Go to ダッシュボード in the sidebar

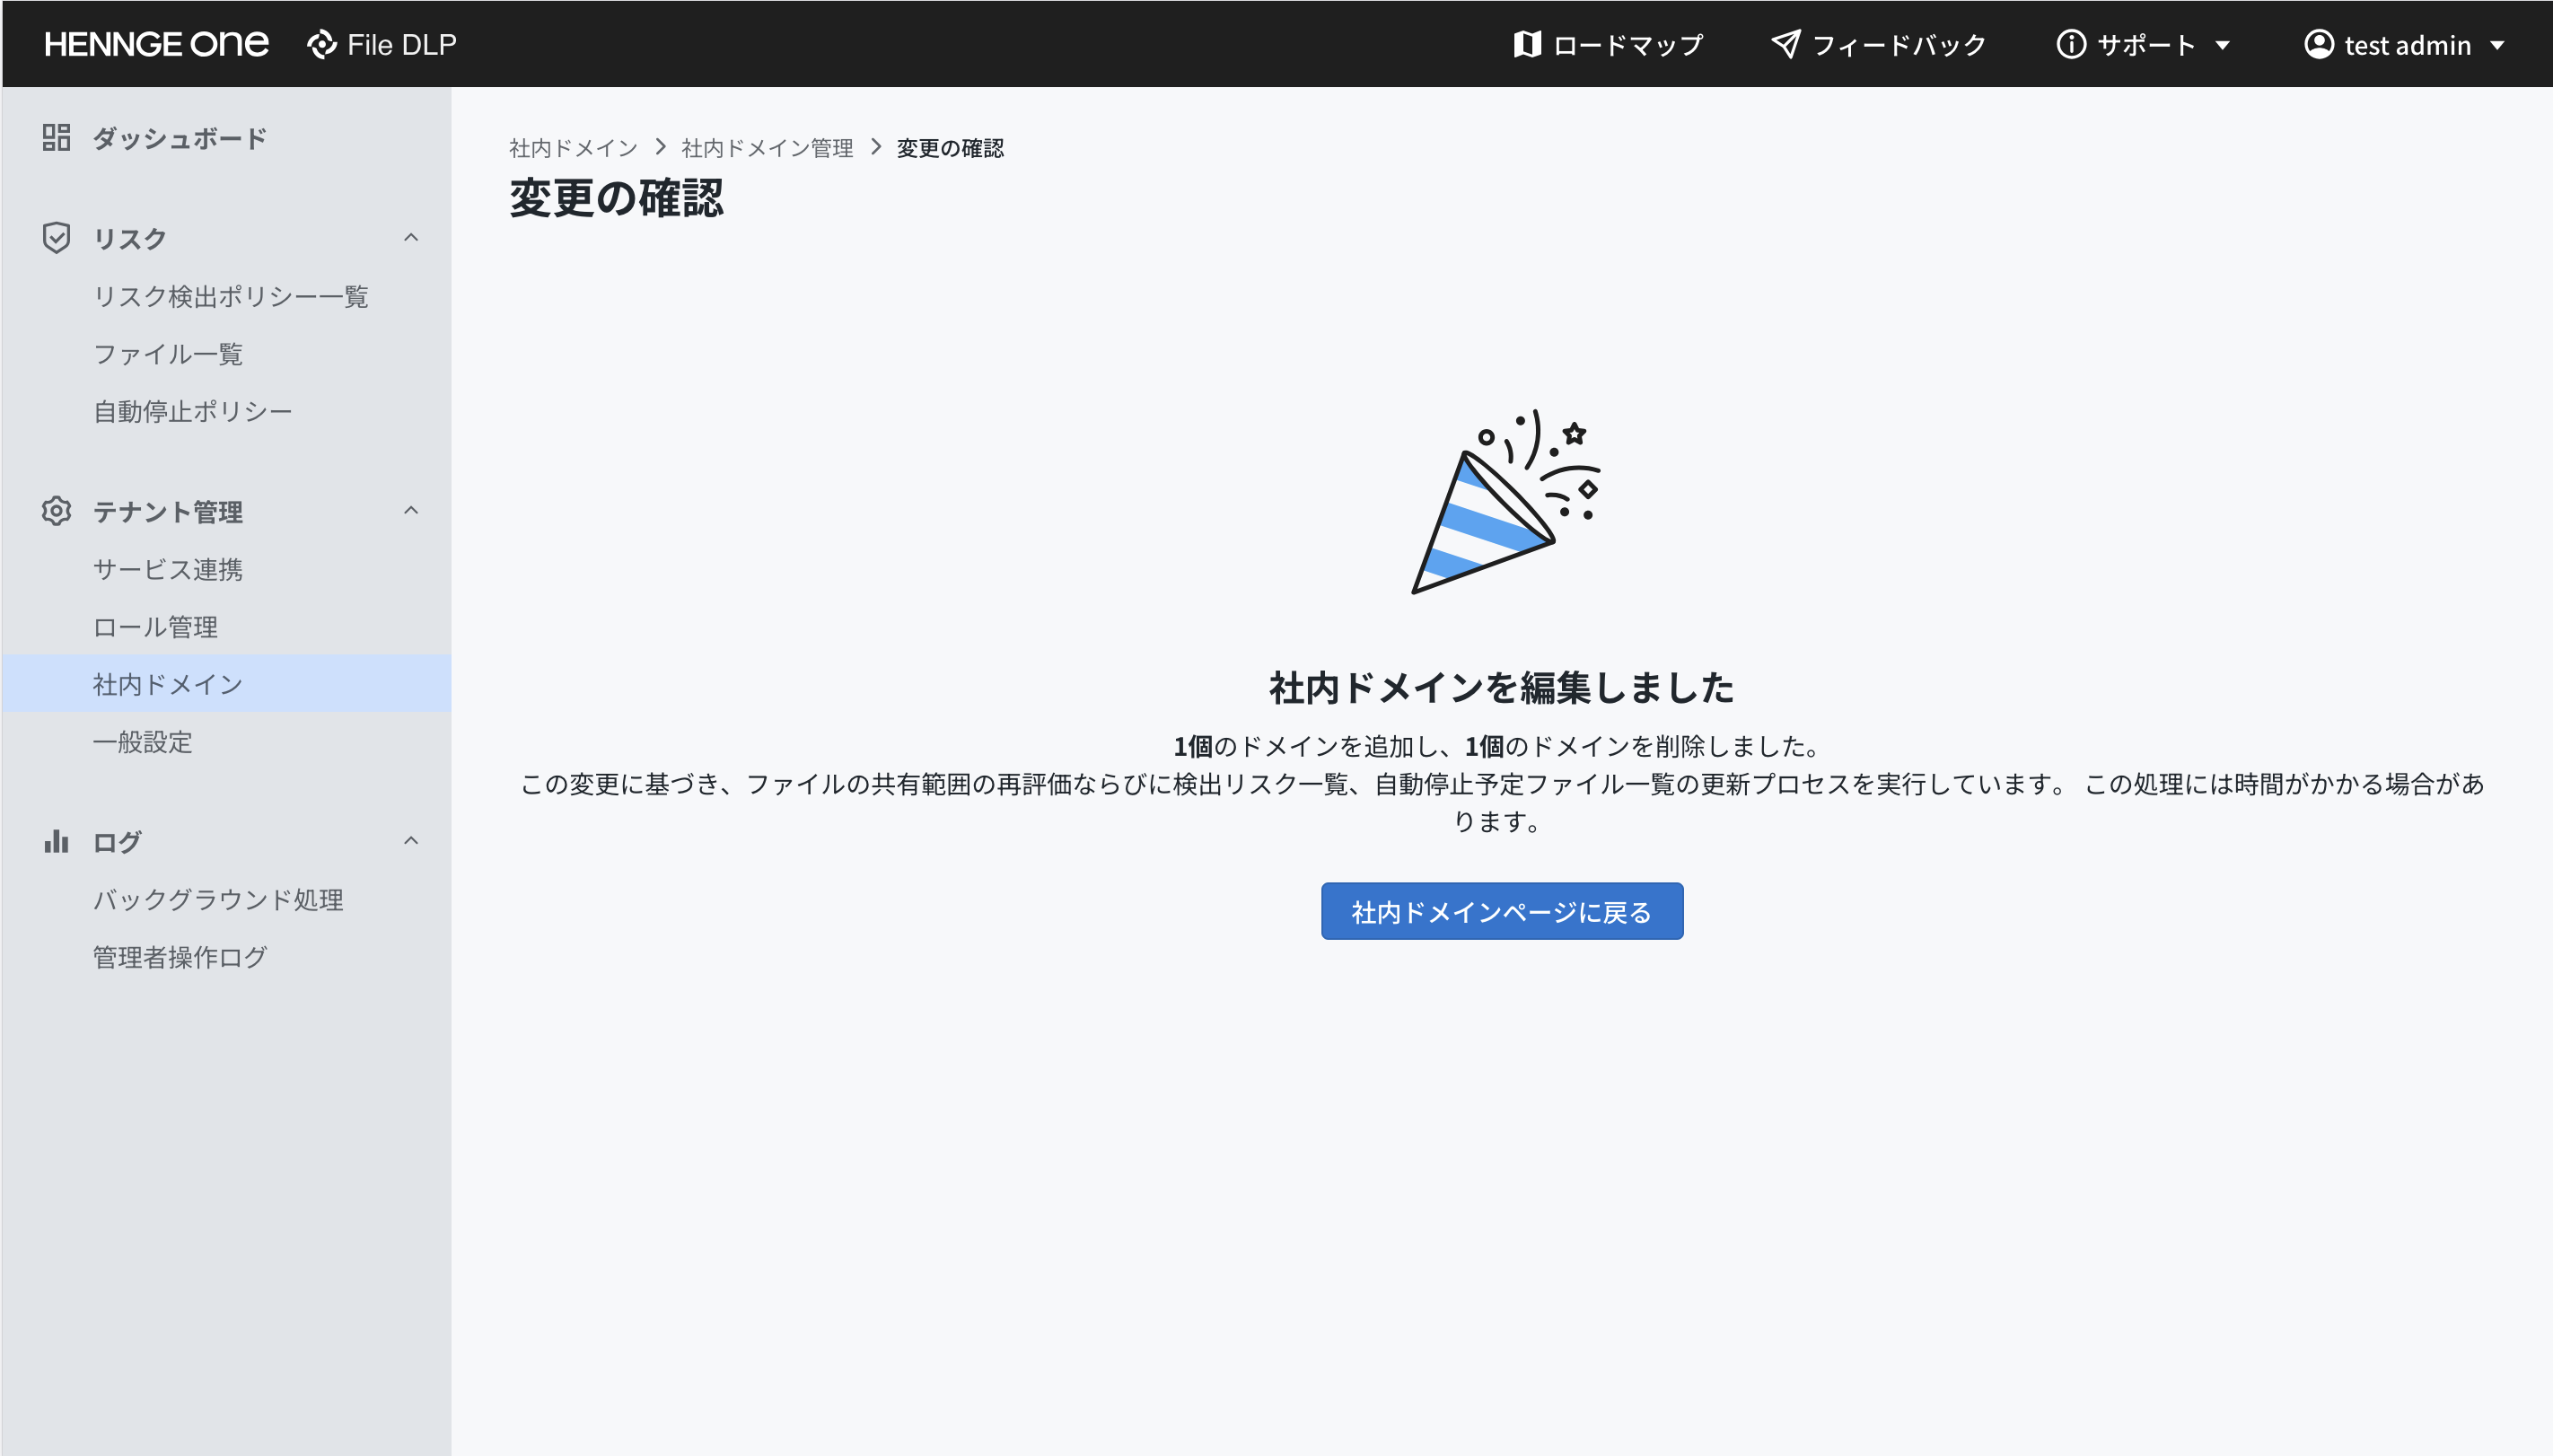(x=180, y=138)
